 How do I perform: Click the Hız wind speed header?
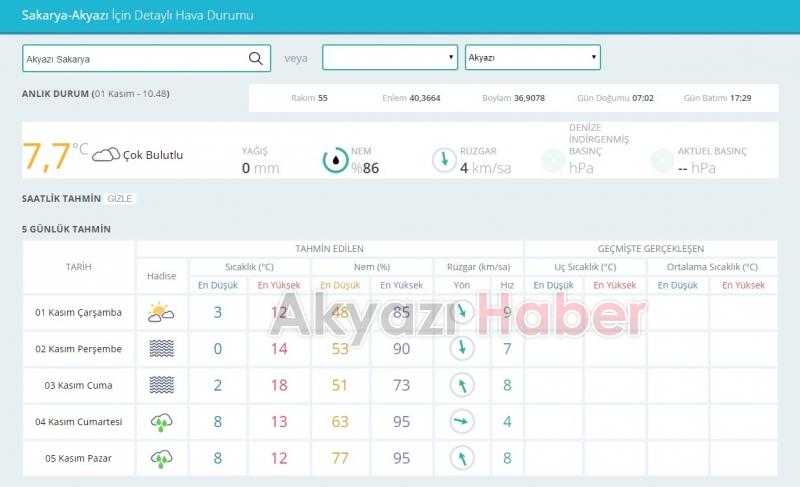click(507, 285)
